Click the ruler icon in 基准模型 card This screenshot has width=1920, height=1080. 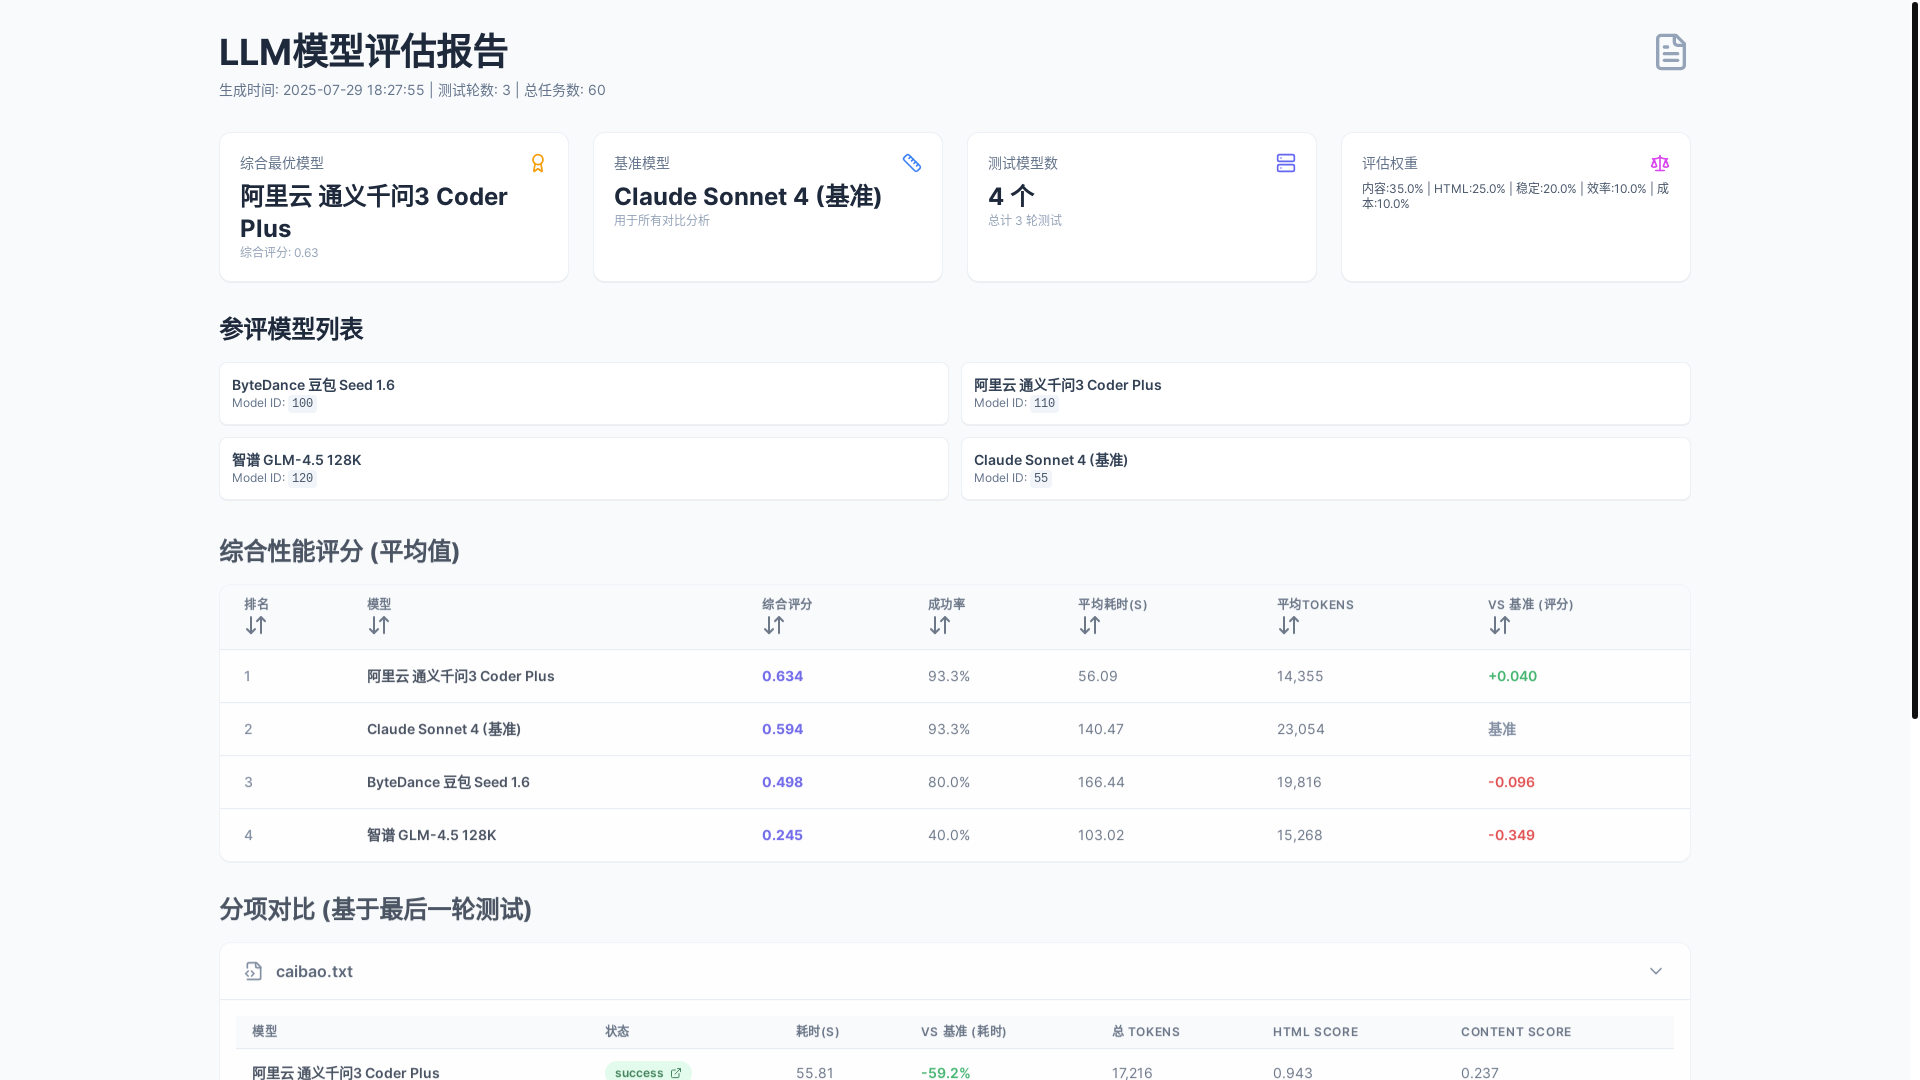(912, 163)
